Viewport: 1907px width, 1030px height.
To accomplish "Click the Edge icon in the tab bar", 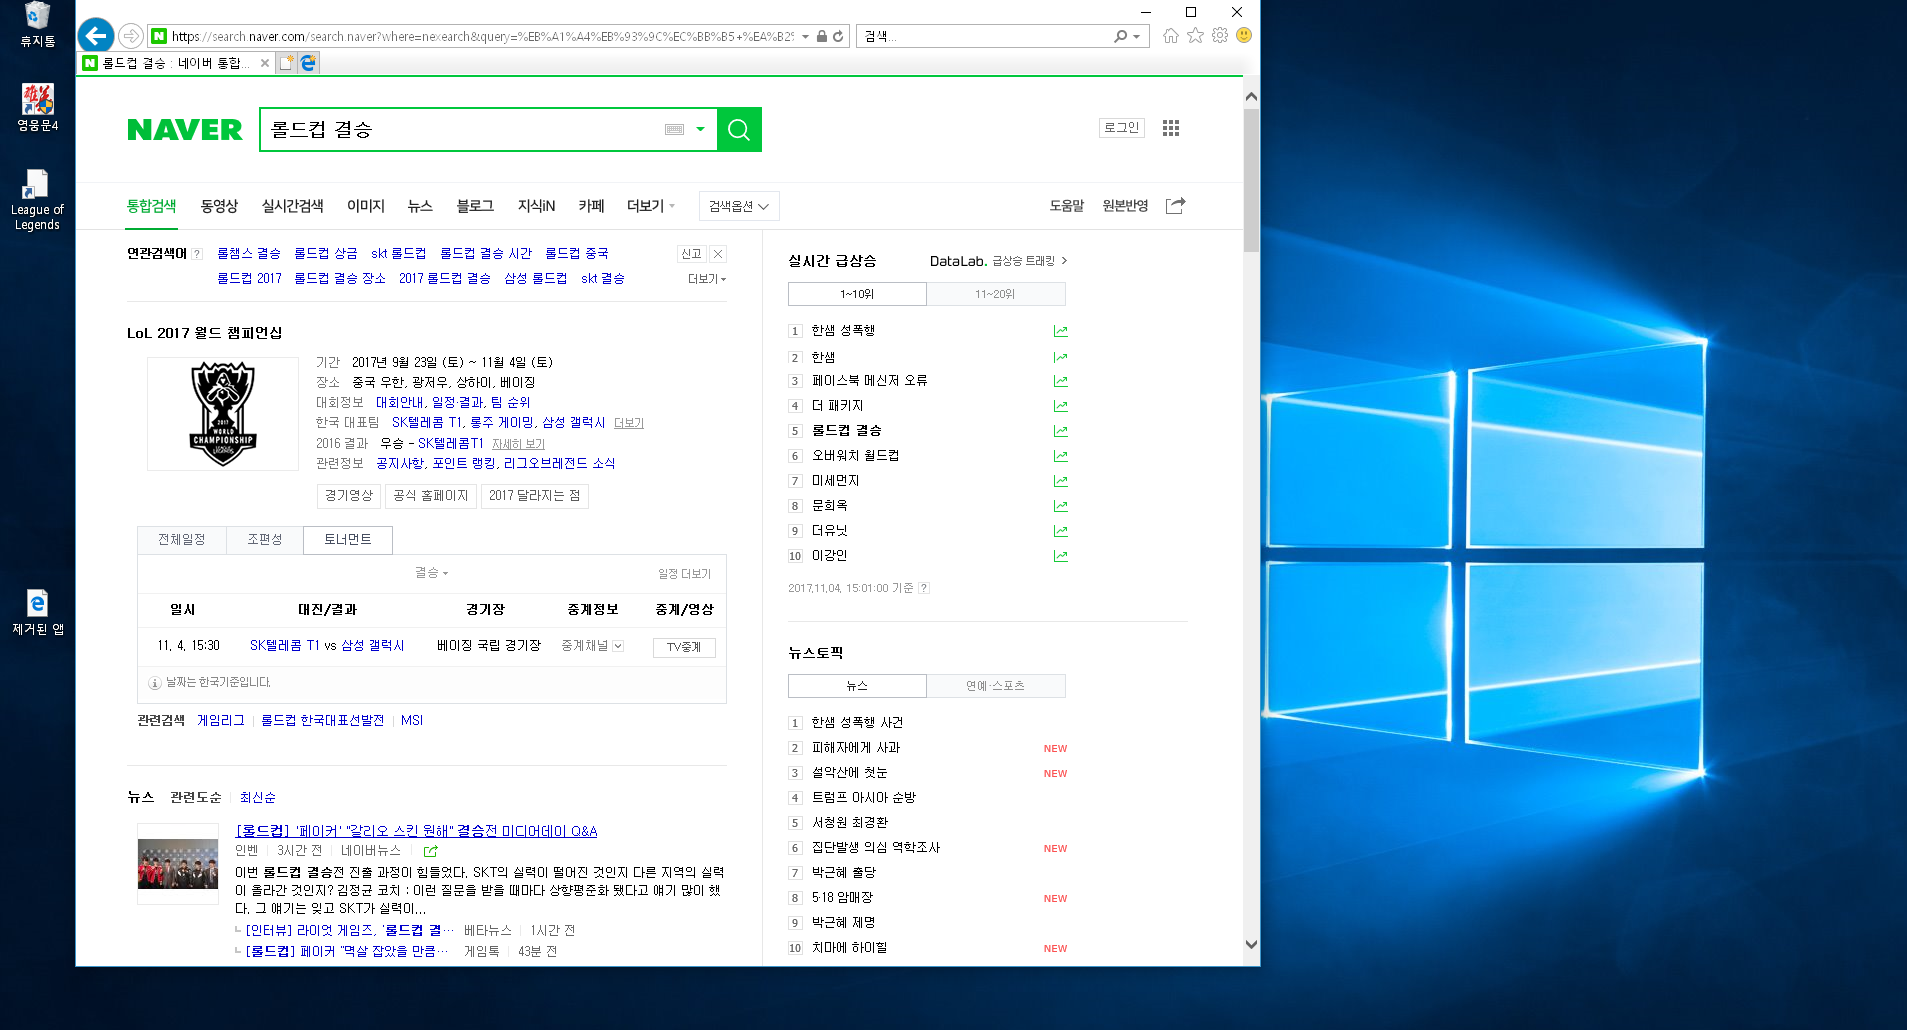I will coord(308,63).
